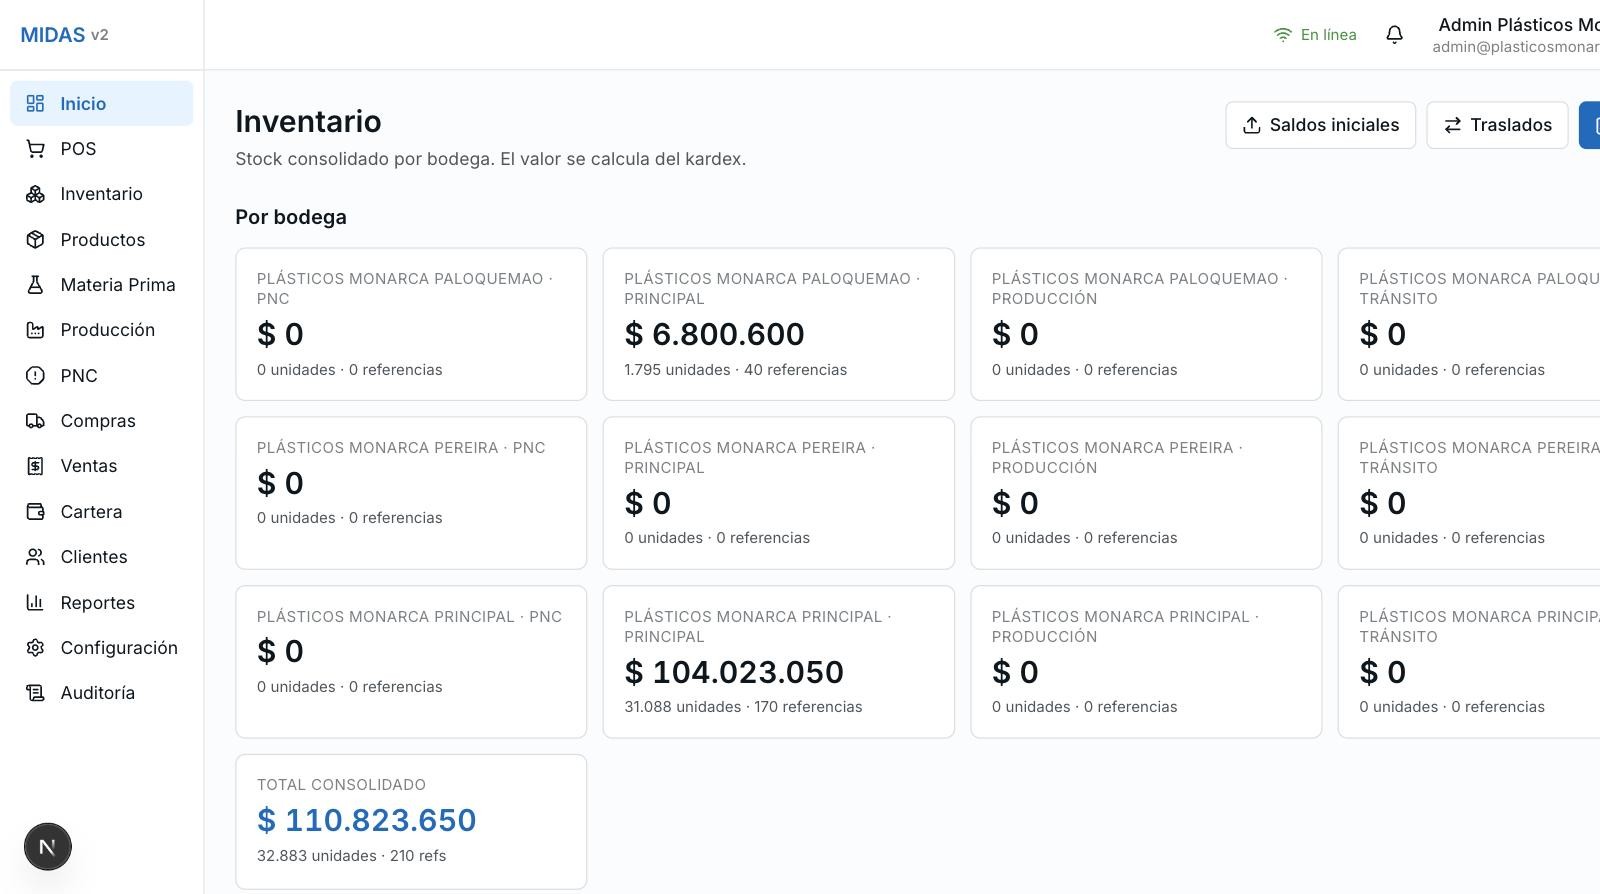Click the "Inventario" page heading
This screenshot has width=1600, height=894.
308,121
